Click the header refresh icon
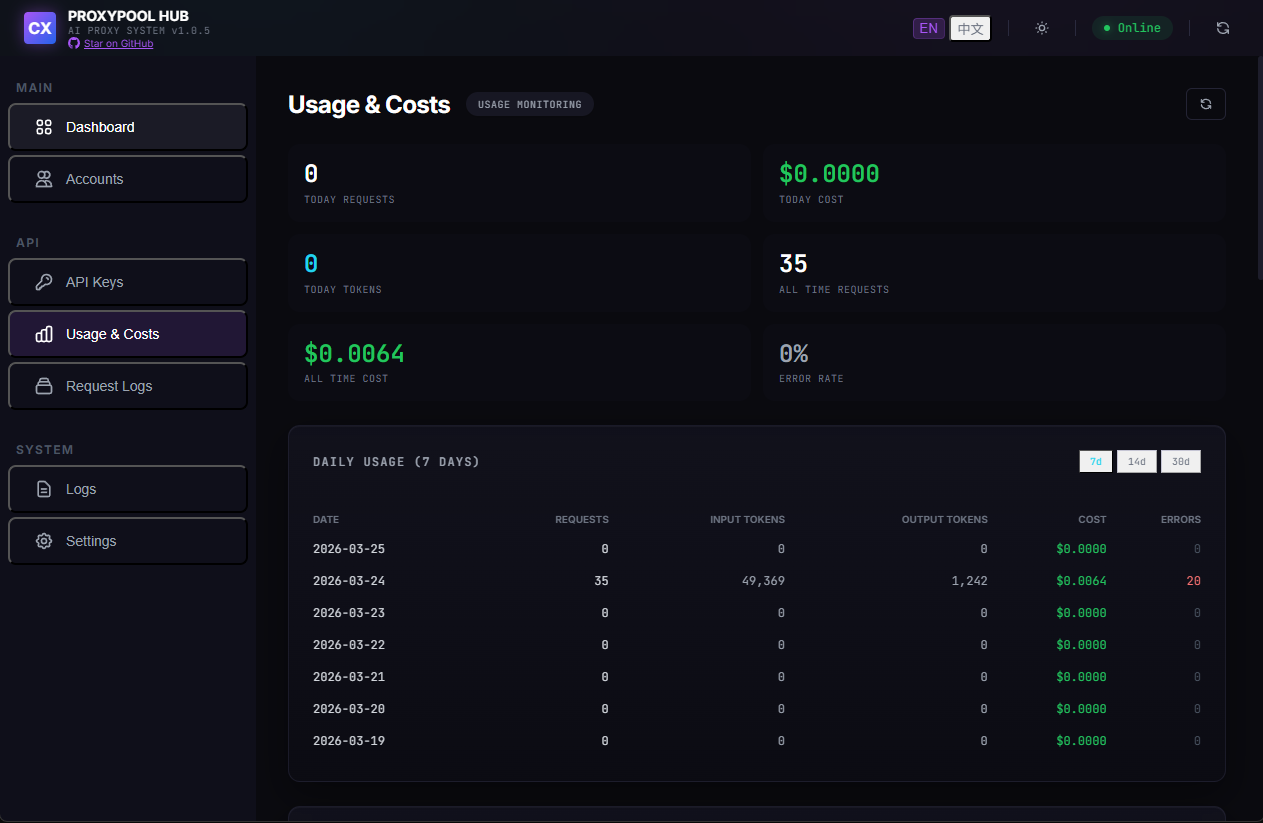The width and height of the screenshot is (1263, 823). (1223, 28)
